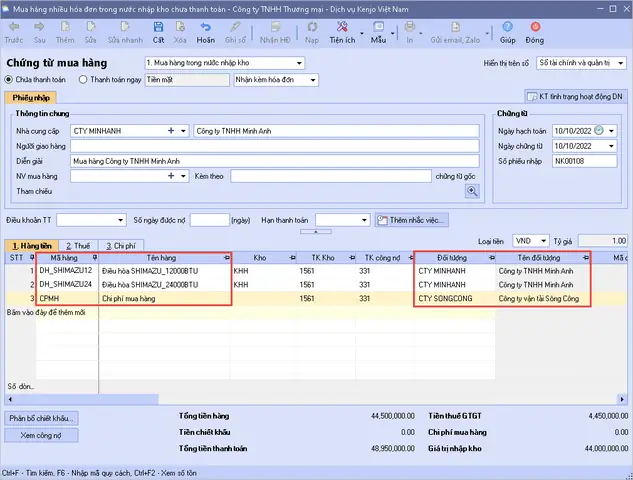633x480 pixels.
Task: Click the Mẫu template icon
Action: 378,34
